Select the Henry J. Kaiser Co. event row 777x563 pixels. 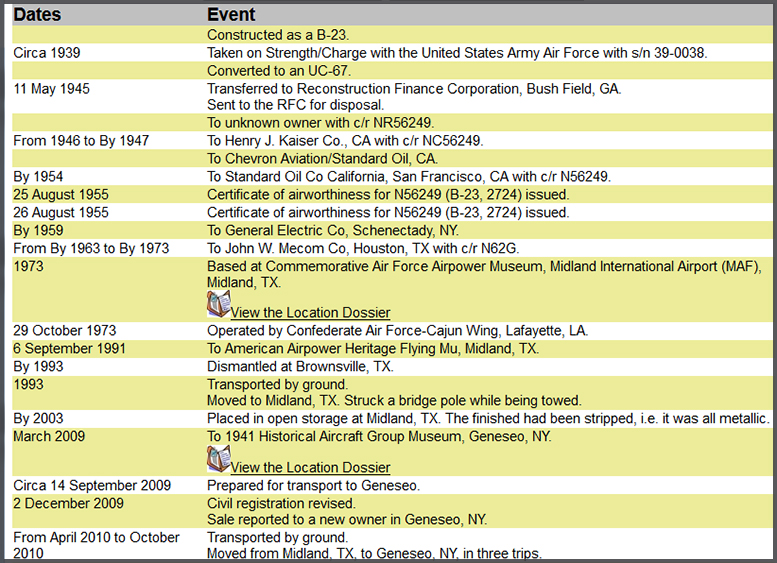[x=345, y=141]
